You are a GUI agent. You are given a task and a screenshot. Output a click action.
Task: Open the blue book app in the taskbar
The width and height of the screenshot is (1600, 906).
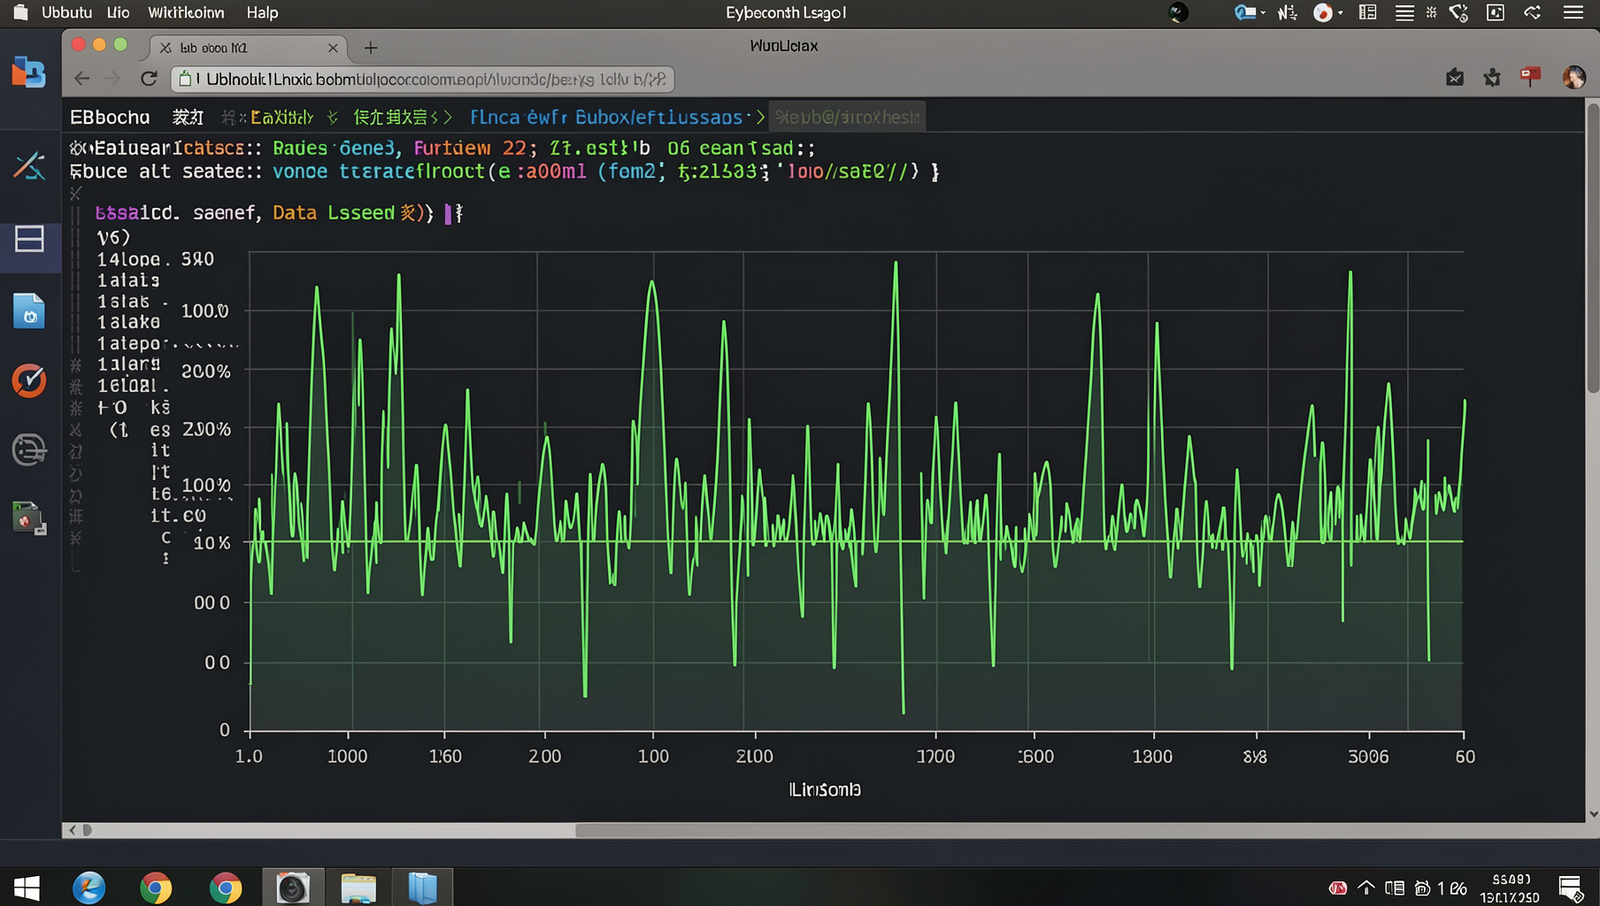point(423,888)
